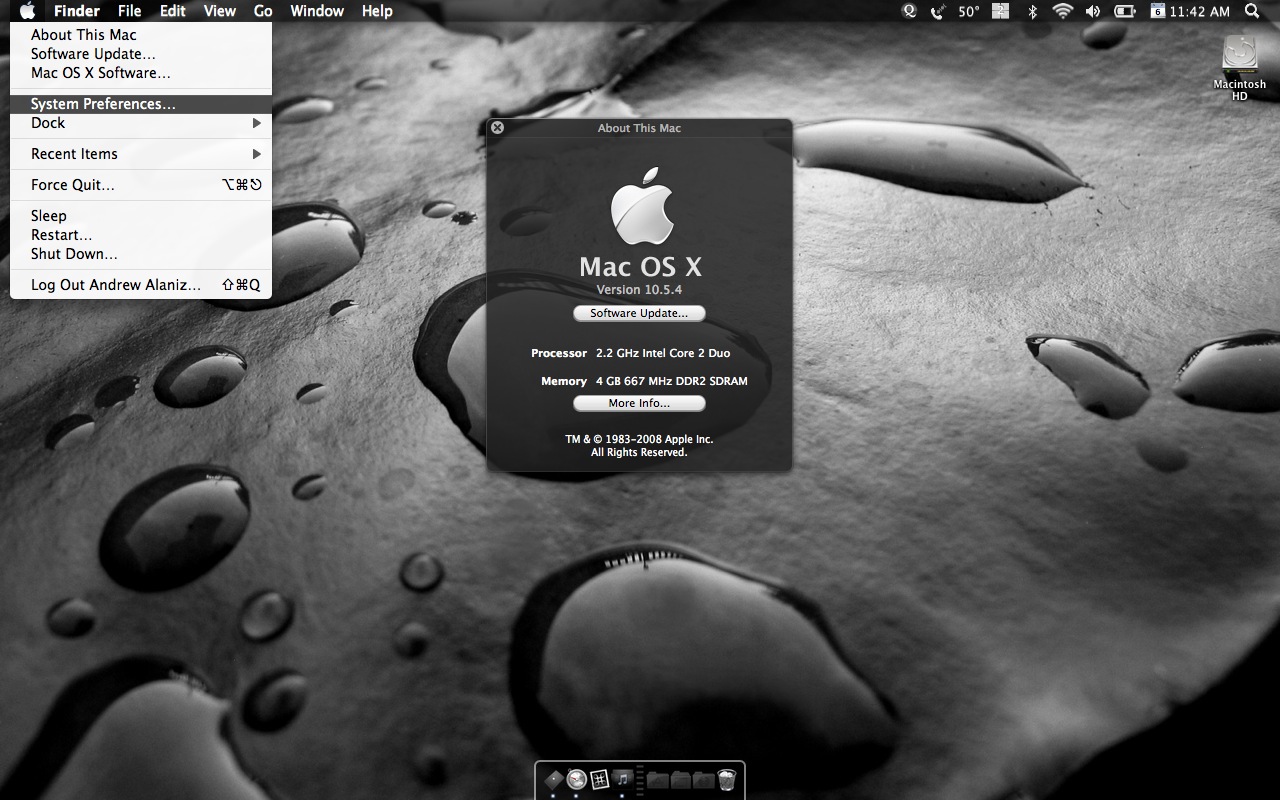
Task: Open the third folder stack in Dock
Action: [704, 779]
